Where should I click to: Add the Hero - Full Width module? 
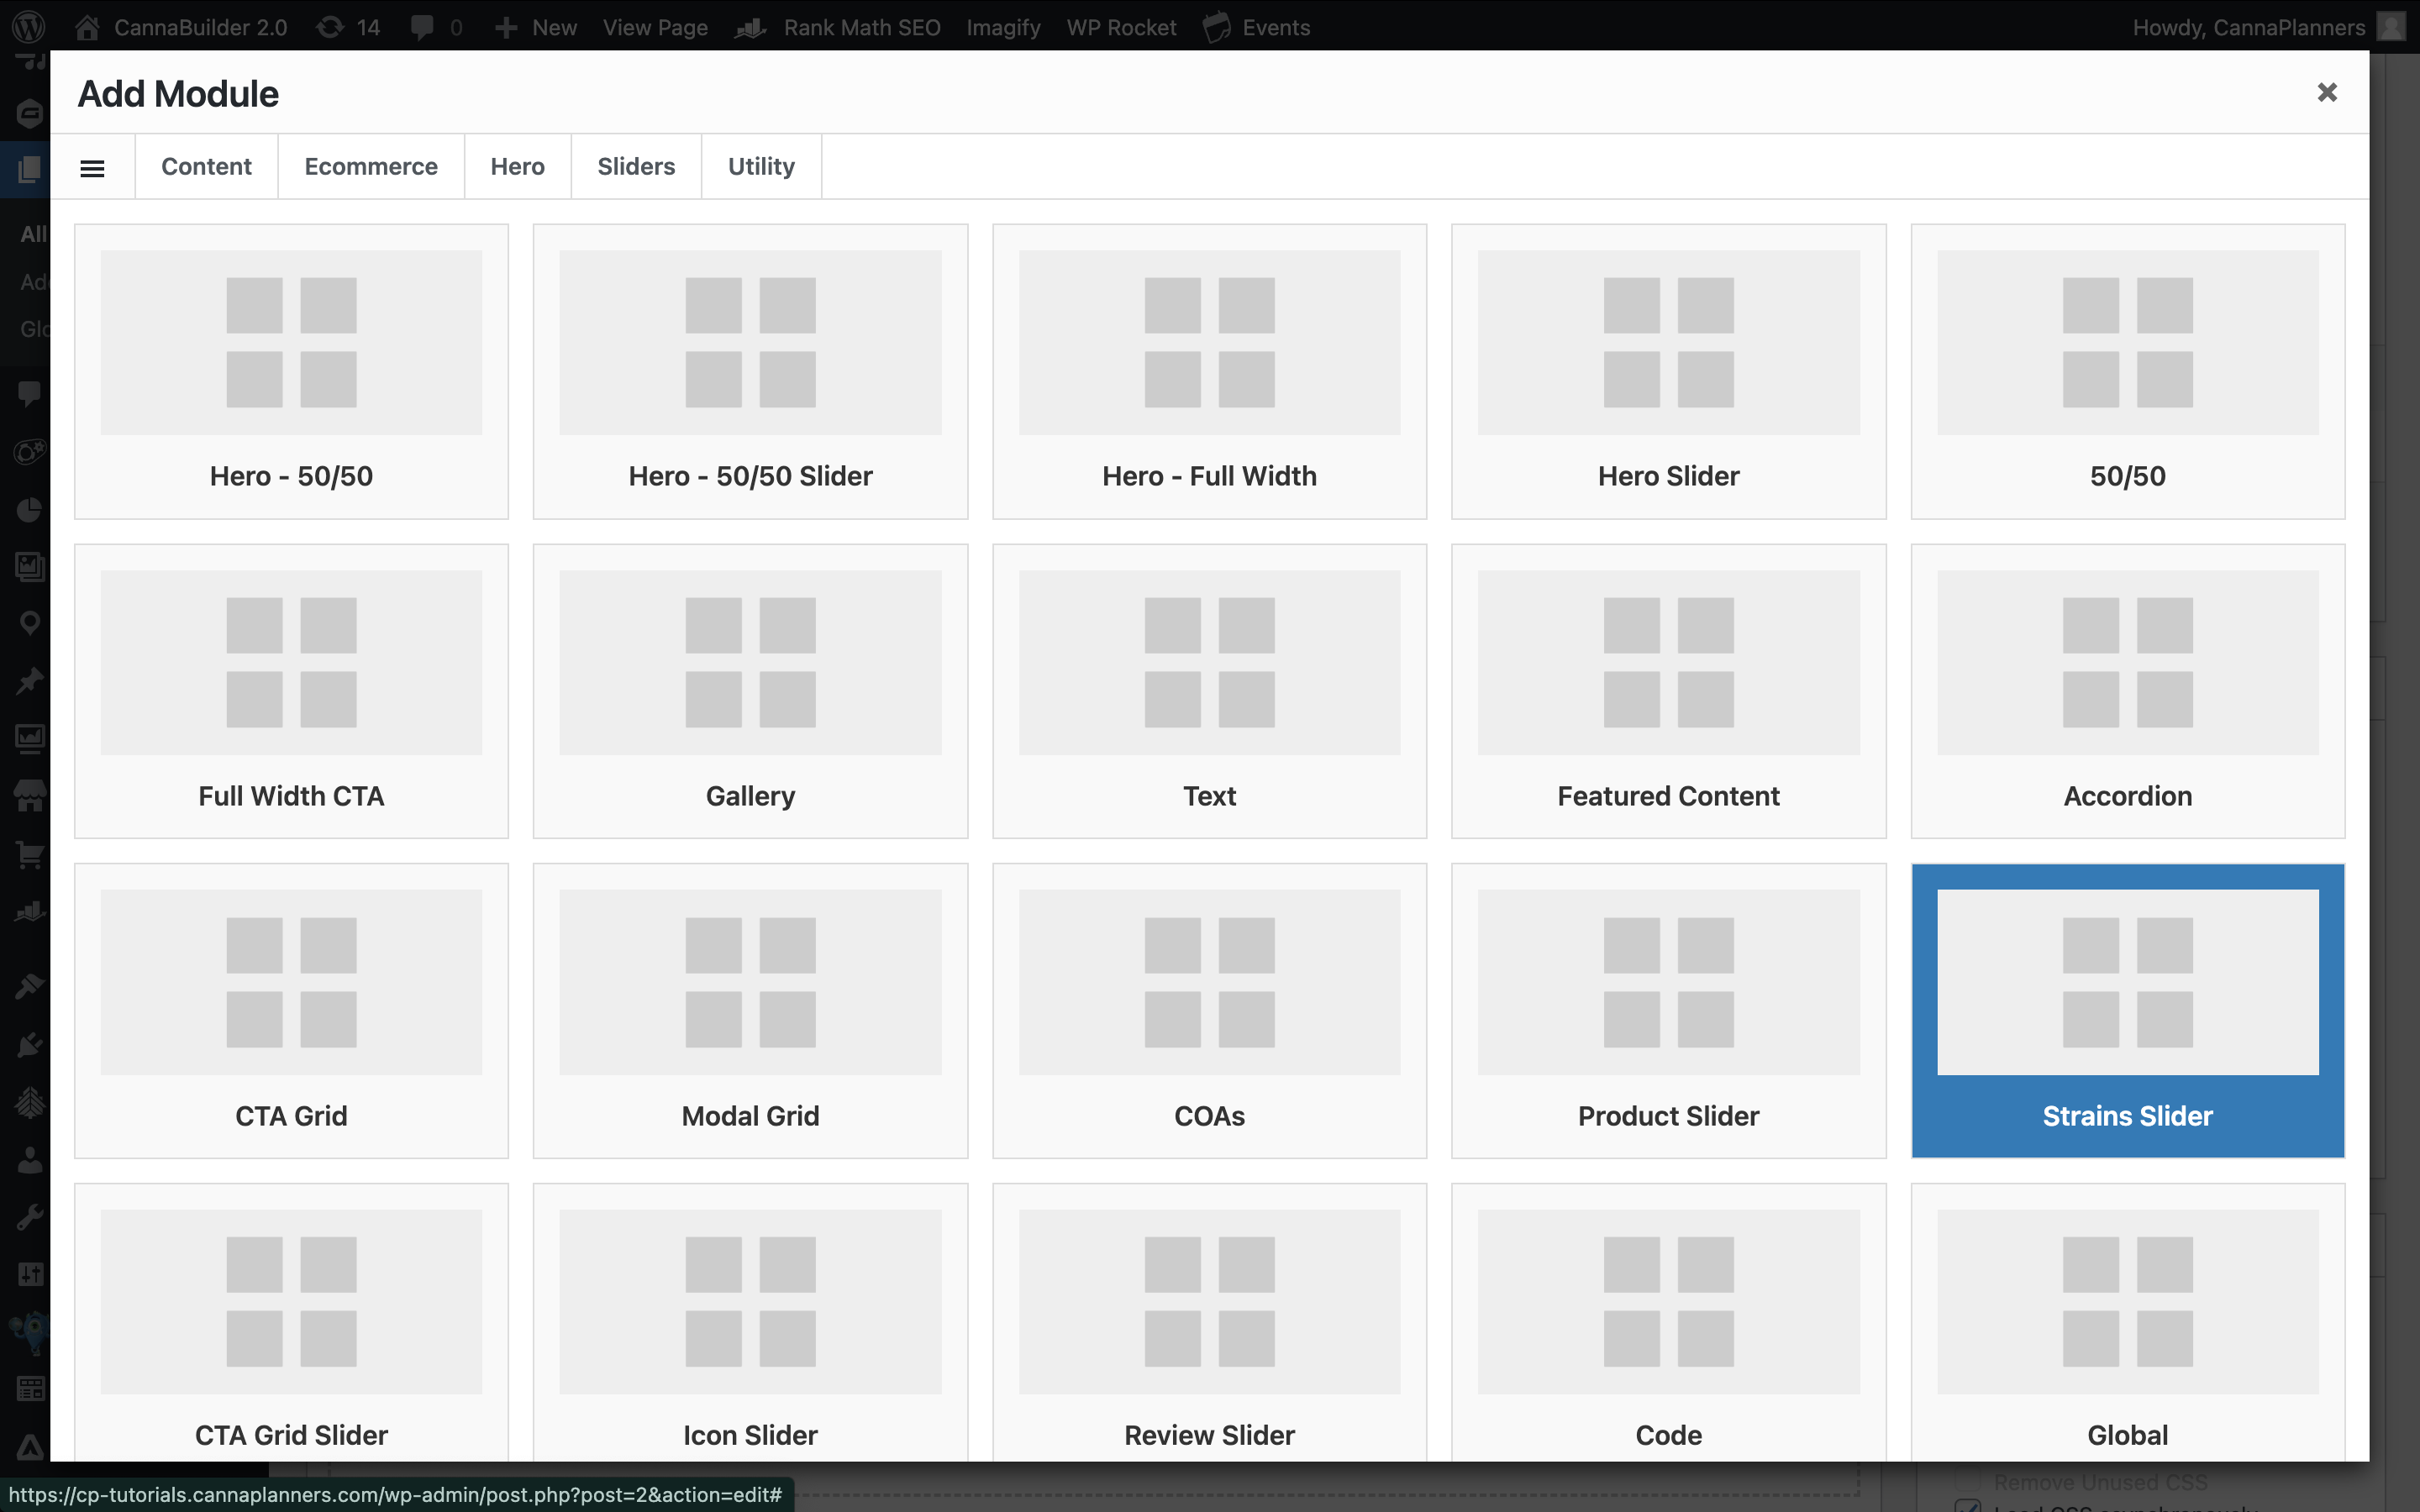pos(1209,371)
